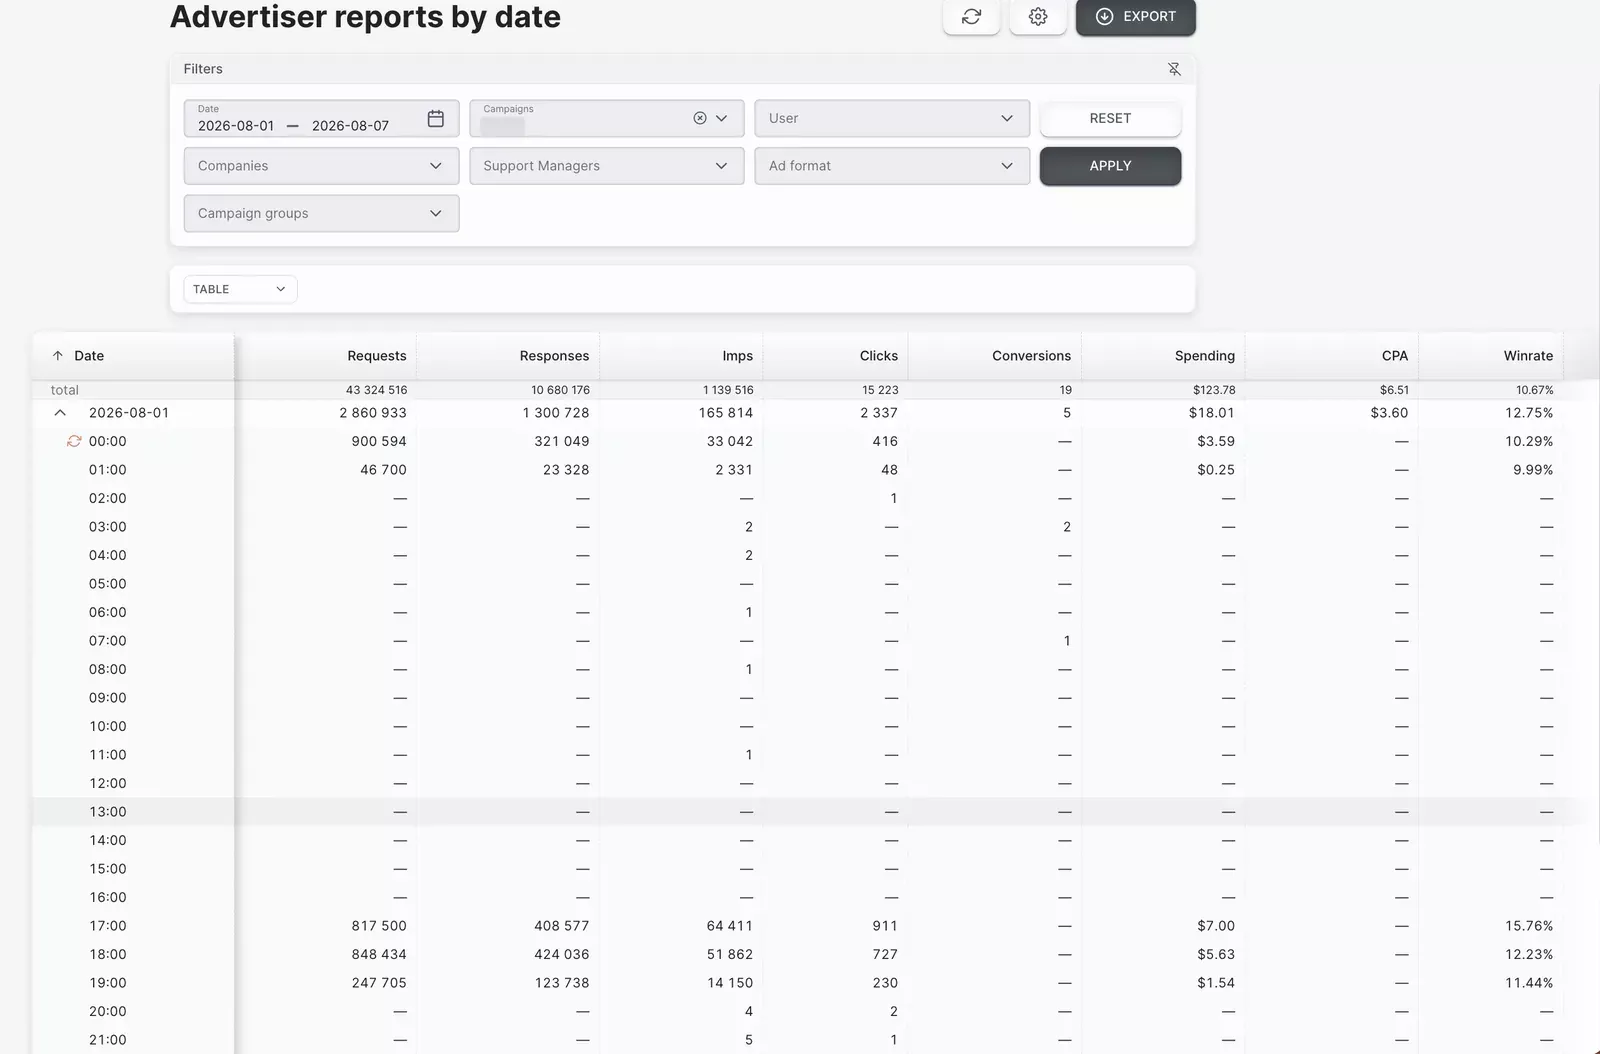Select the 13:00 hour row

click(798, 812)
